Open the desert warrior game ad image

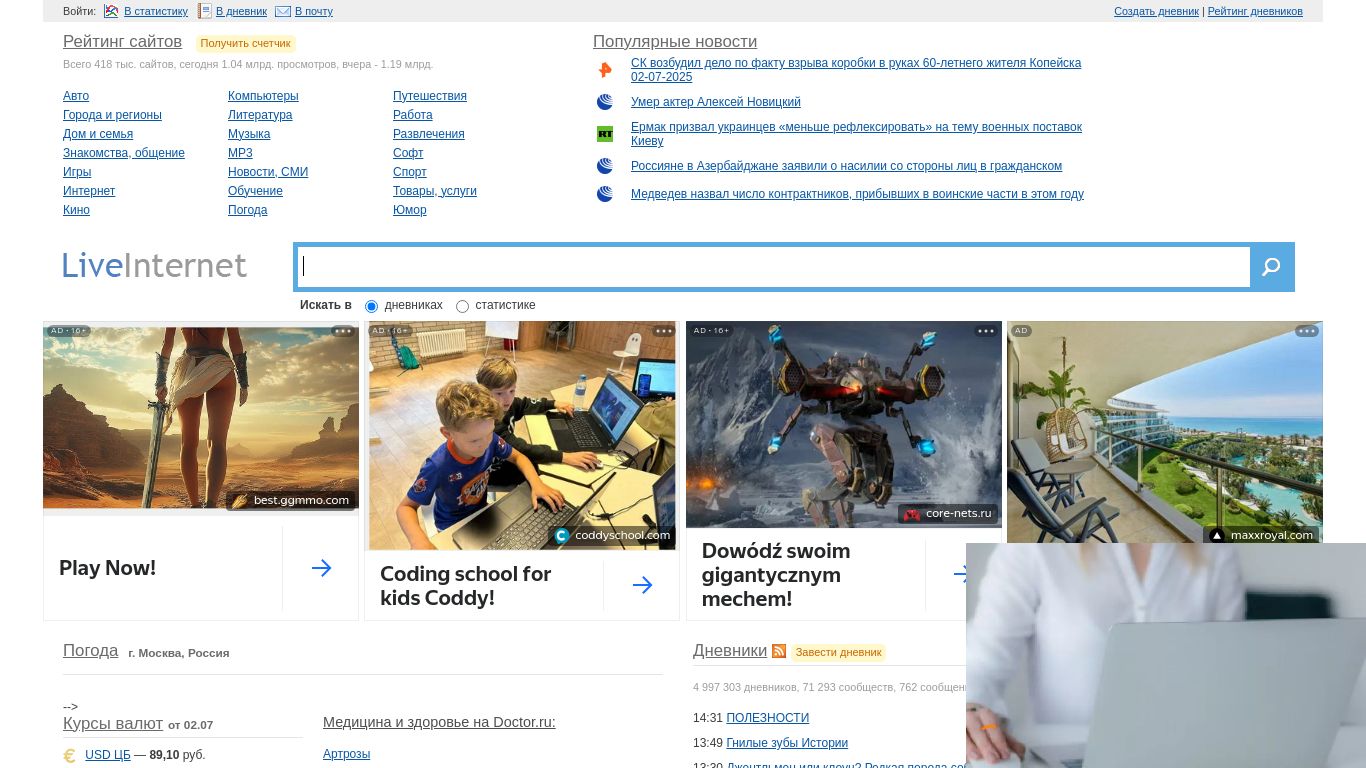tap(201, 418)
